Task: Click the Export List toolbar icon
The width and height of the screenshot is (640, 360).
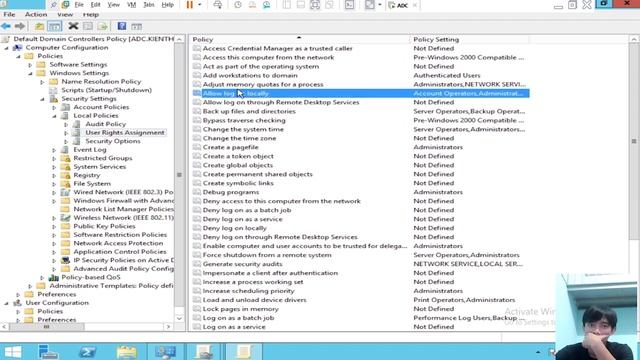Action: (x=102, y=27)
